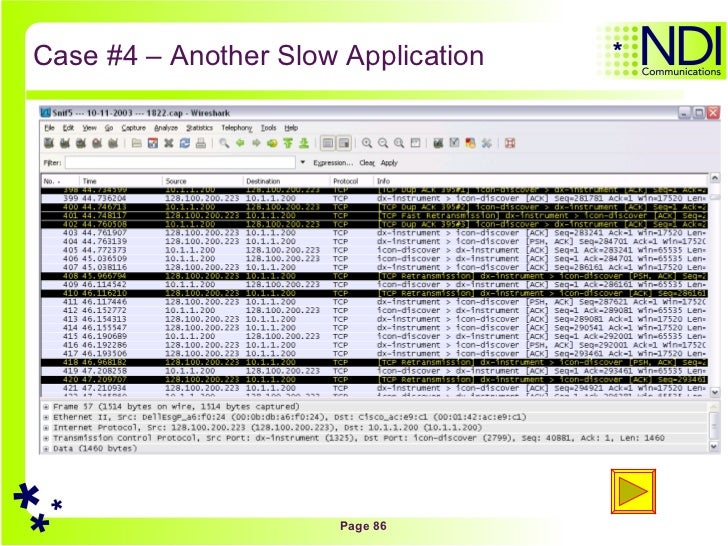Image resolution: width=728 pixels, height=546 pixels.
Task: Reset zoom to normal size icon
Action: [x=399, y=143]
